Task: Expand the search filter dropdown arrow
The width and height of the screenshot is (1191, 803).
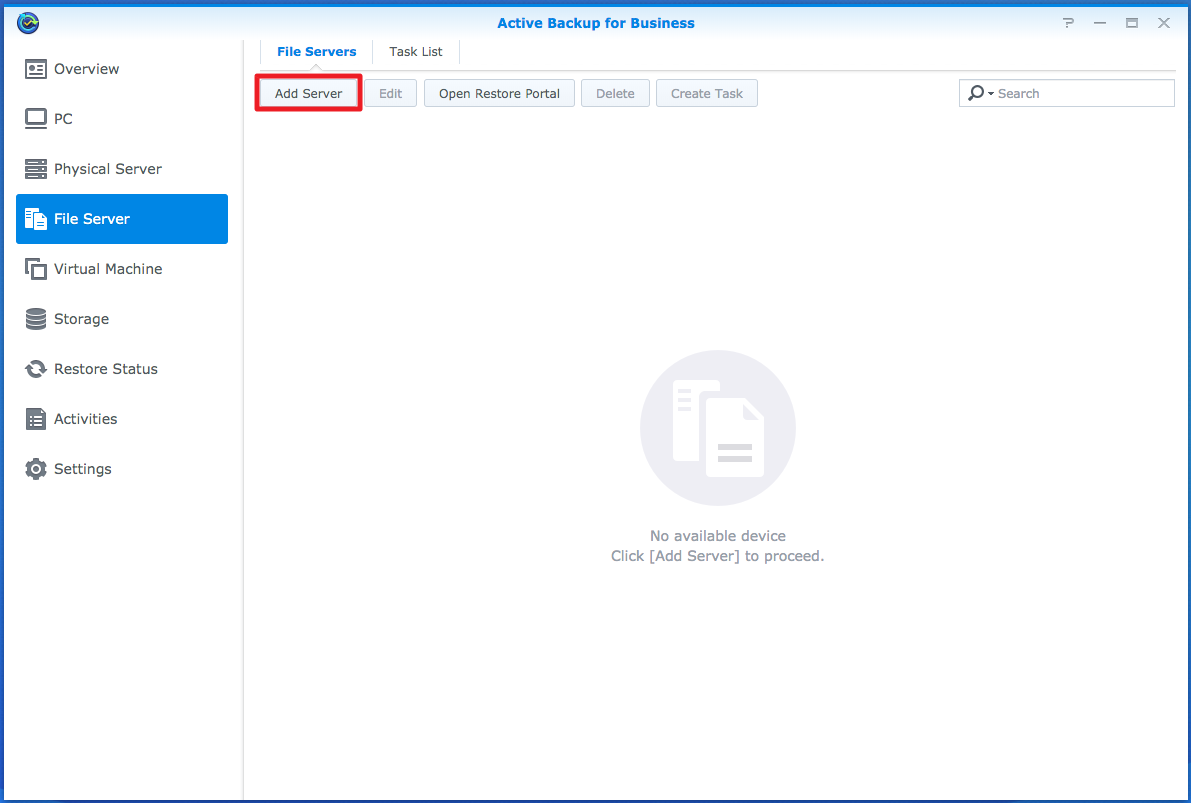Action: [x=990, y=94]
